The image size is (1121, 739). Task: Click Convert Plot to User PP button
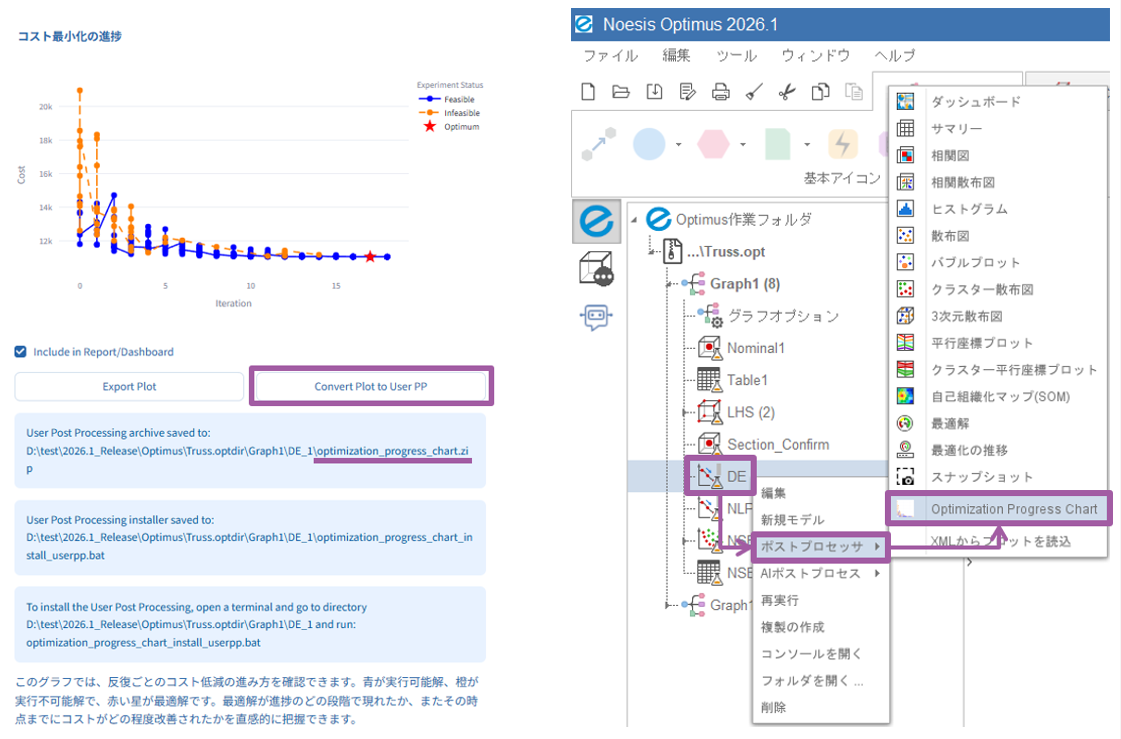pyautogui.click(x=371, y=387)
